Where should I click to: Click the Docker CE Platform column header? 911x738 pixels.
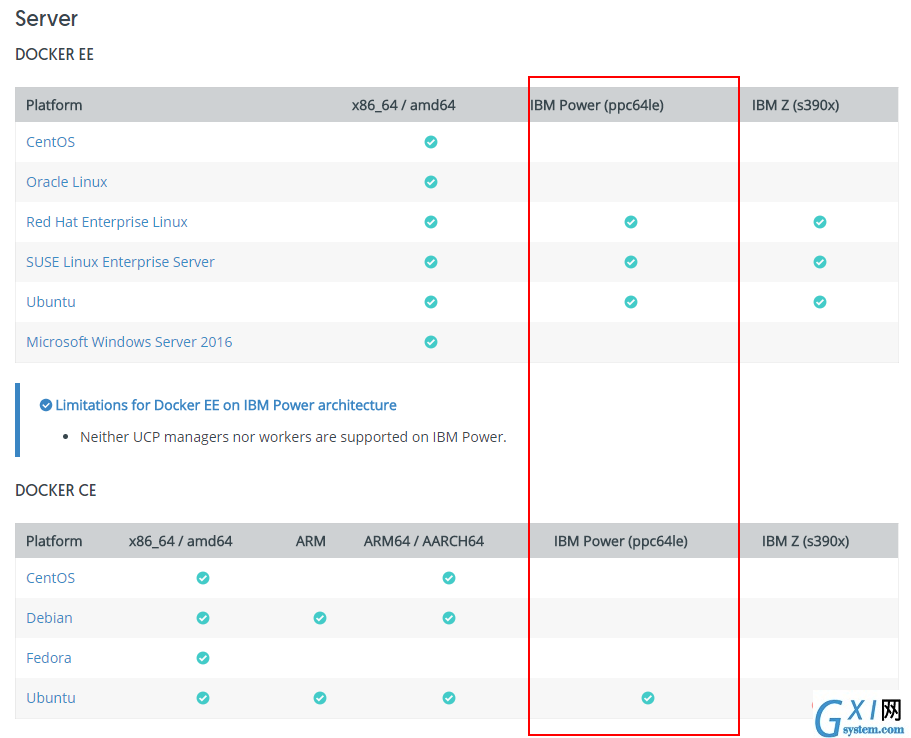pos(54,541)
